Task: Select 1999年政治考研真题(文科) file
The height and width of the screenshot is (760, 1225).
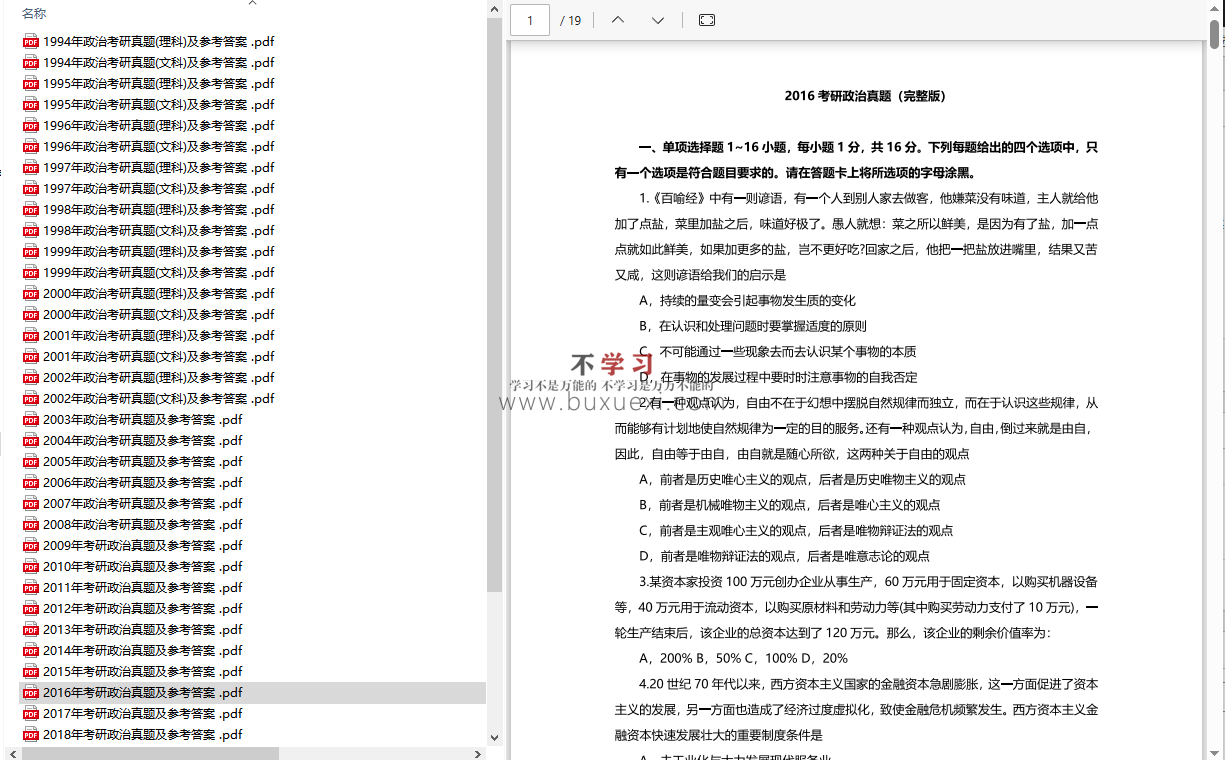Action: (x=158, y=273)
